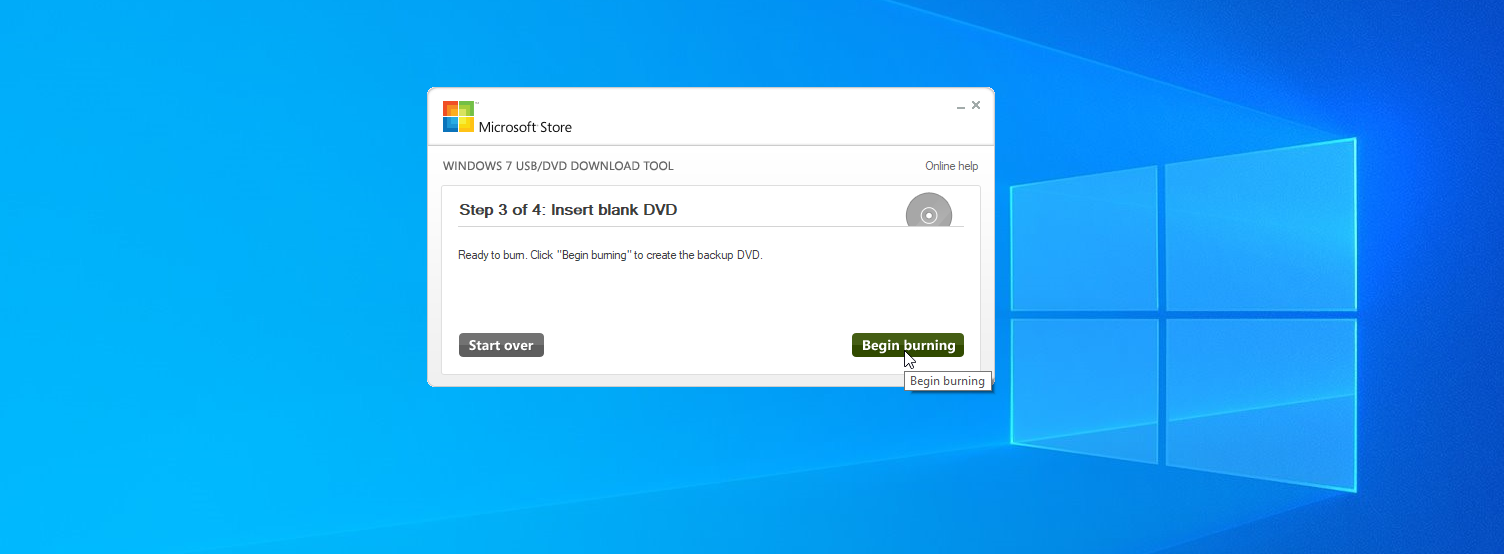Click the 'Ready to burn' instruction text

[610, 255]
